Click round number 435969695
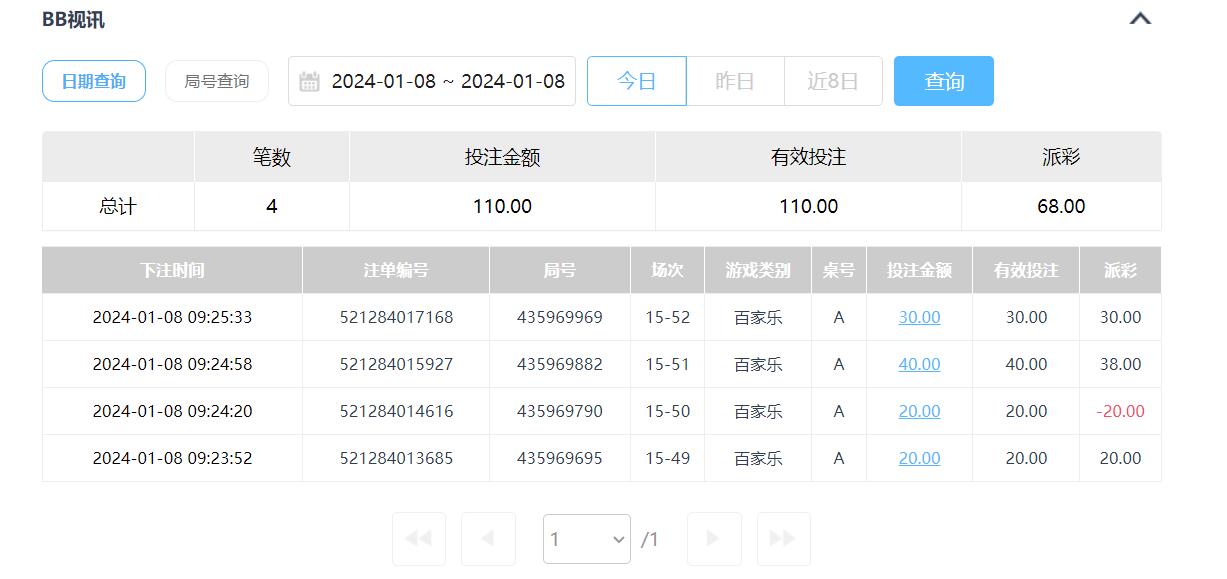The width and height of the screenshot is (1227, 579). point(560,458)
